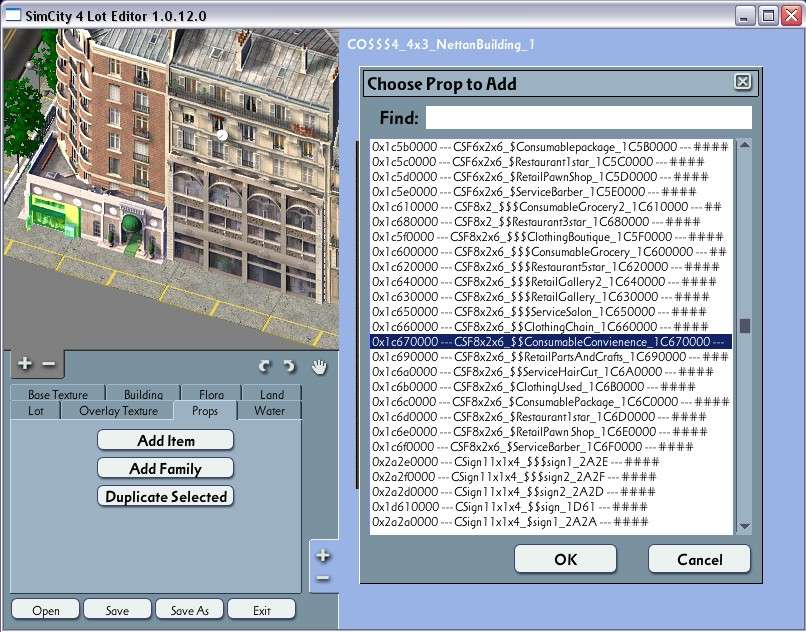Select prop CSign11x1x4_$$sign2_2A2D
806x632 pixels.
tap(551, 492)
